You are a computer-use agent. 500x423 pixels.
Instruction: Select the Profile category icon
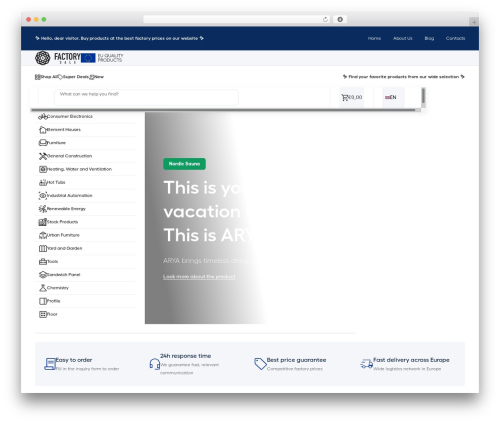[x=43, y=301]
